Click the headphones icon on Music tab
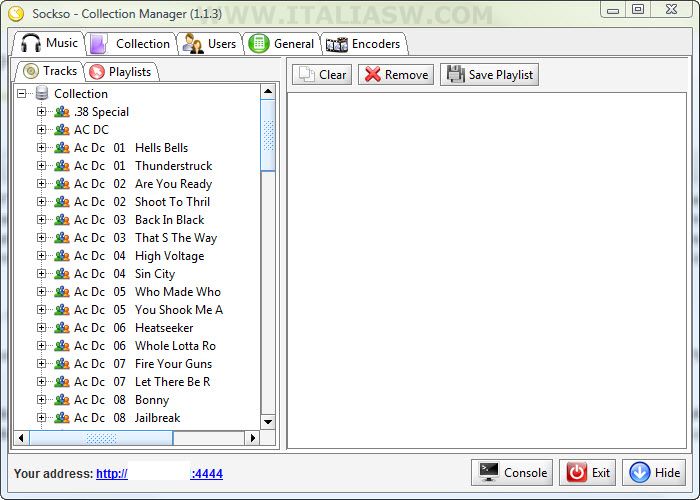 pyautogui.click(x=31, y=43)
